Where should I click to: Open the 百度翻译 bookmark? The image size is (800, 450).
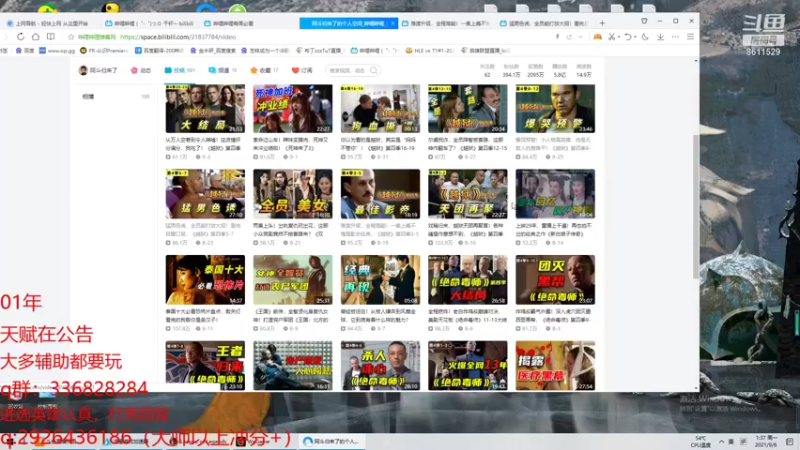pos(159,51)
